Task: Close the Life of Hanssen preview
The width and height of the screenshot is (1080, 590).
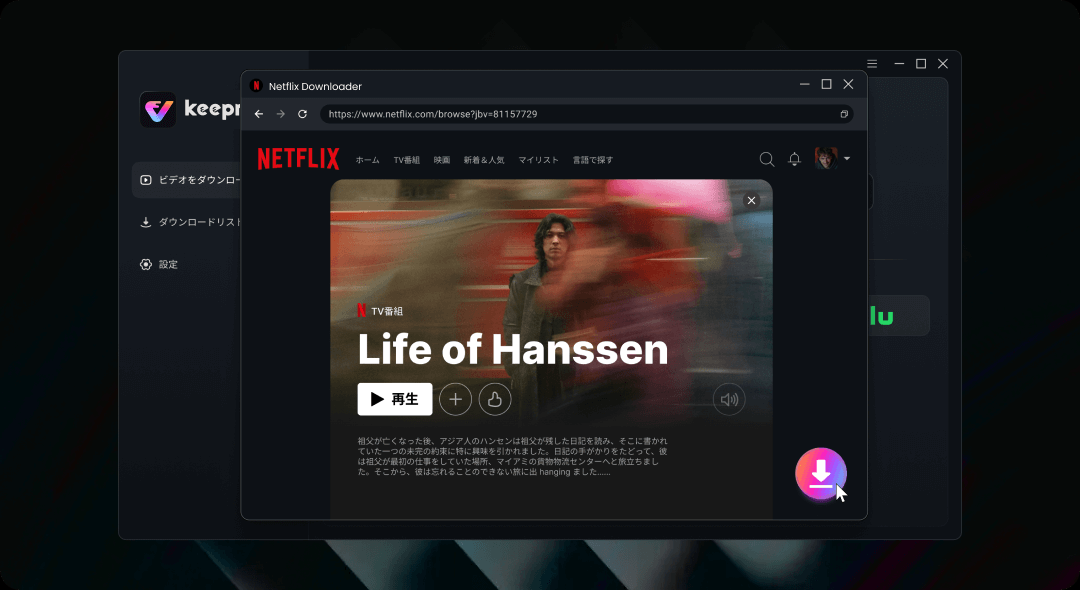Action: [751, 200]
